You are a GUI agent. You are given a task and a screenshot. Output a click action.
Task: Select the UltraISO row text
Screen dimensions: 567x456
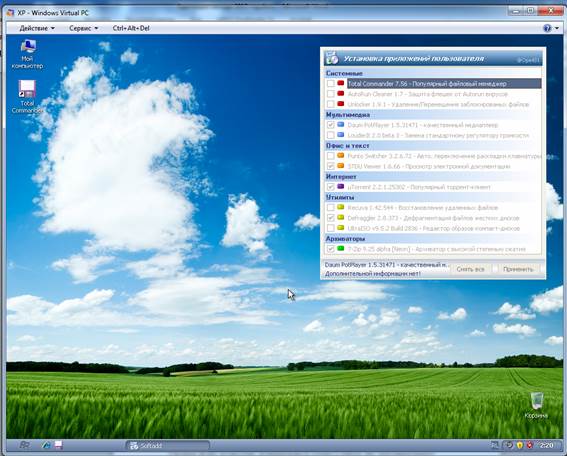click(x=434, y=229)
